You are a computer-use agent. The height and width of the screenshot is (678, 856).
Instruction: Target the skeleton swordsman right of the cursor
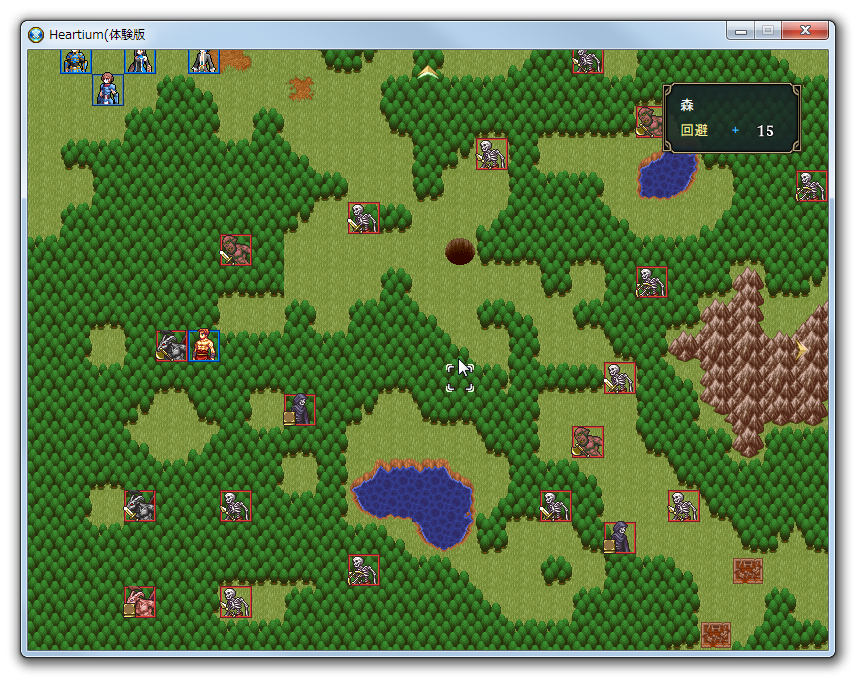click(620, 378)
